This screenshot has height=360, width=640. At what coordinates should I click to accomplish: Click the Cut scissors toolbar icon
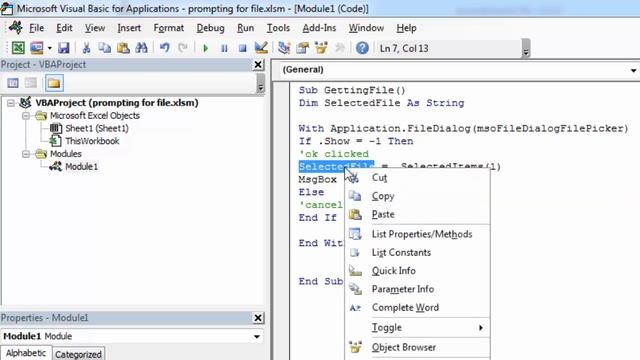click(x=86, y=48)
